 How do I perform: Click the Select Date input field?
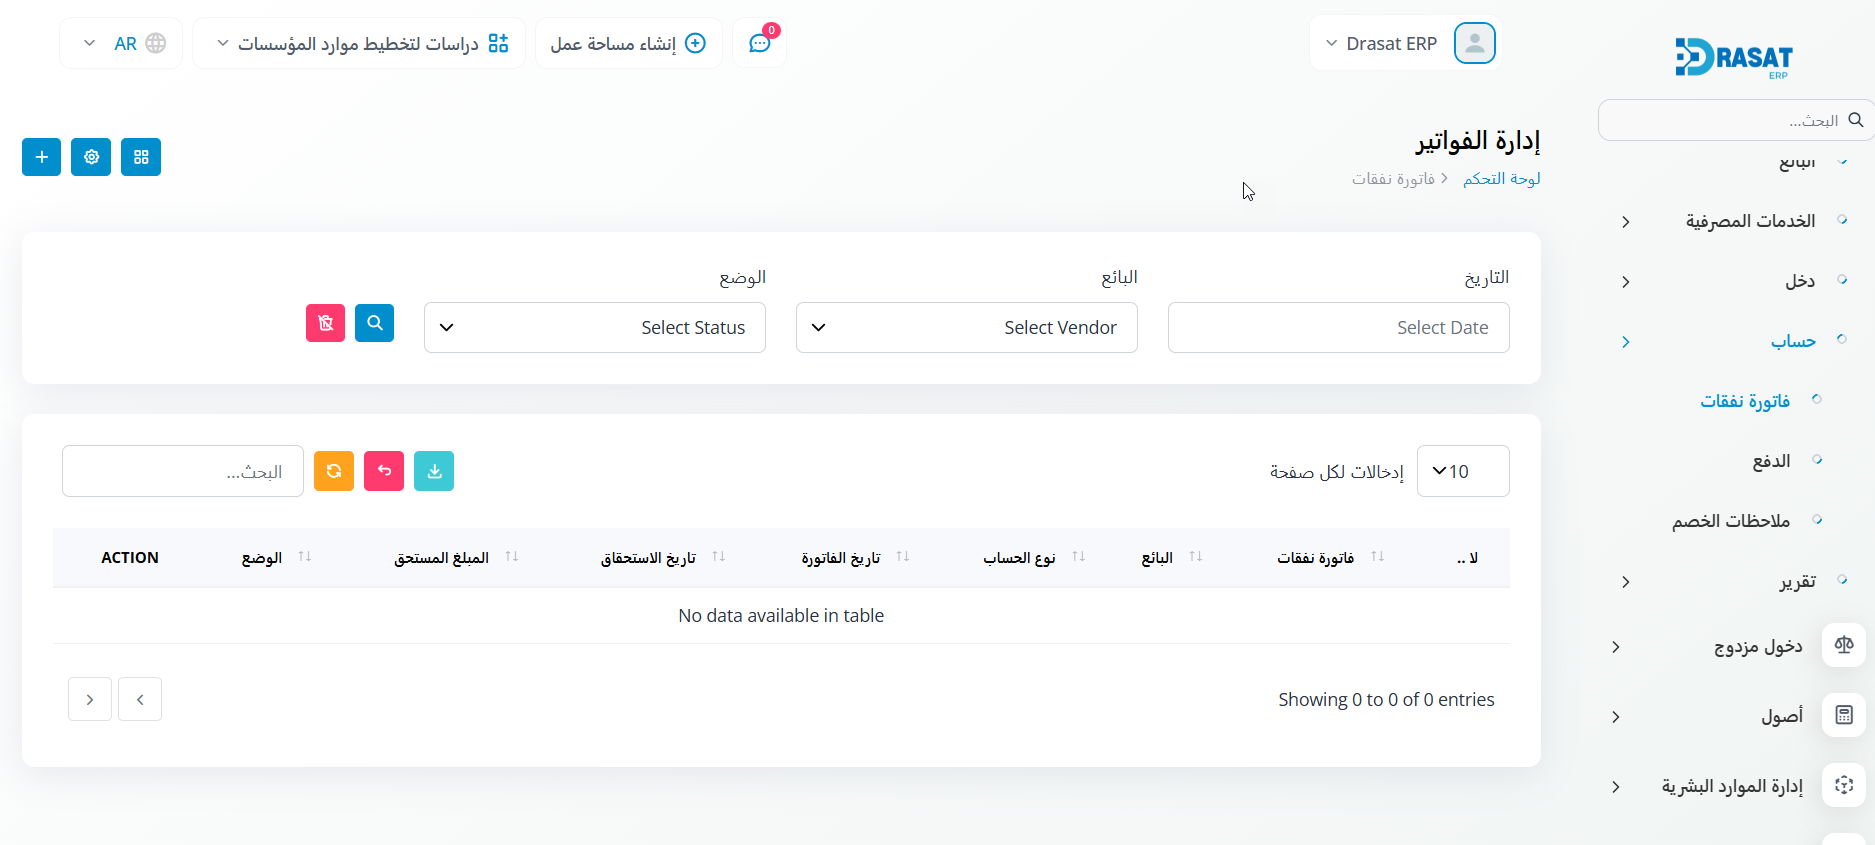pos(1338,328)
